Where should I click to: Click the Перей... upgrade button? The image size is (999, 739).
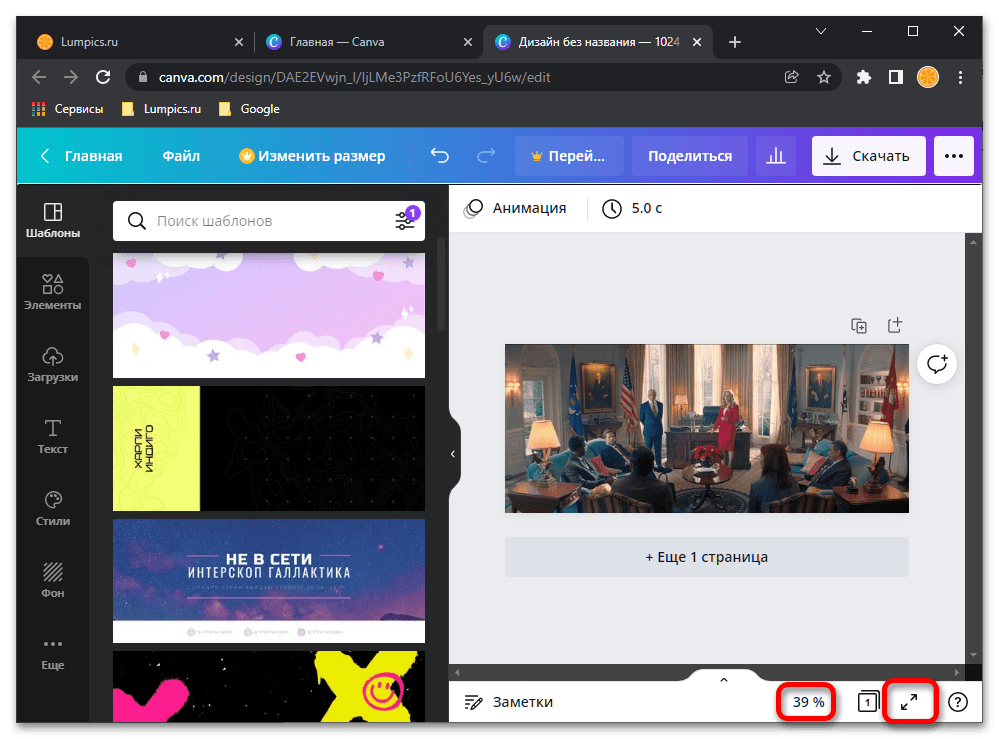[569, 156]
